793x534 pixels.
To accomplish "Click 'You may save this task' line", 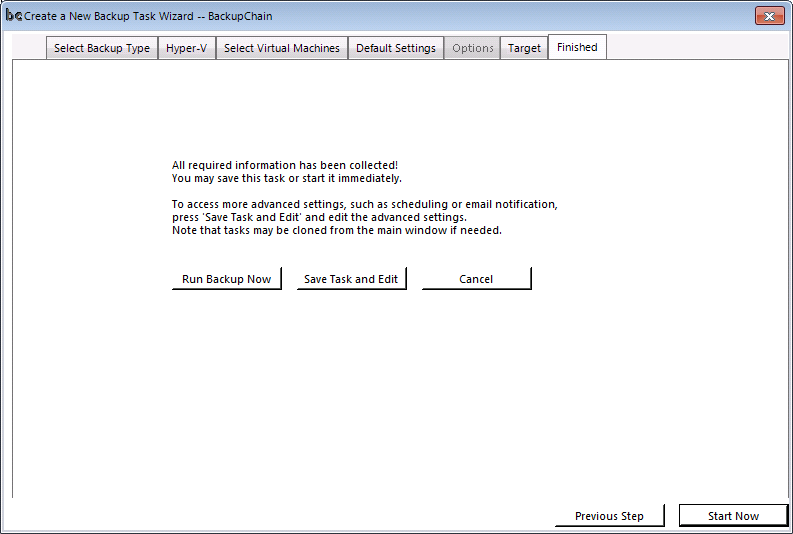I will [x=287, y=179].
